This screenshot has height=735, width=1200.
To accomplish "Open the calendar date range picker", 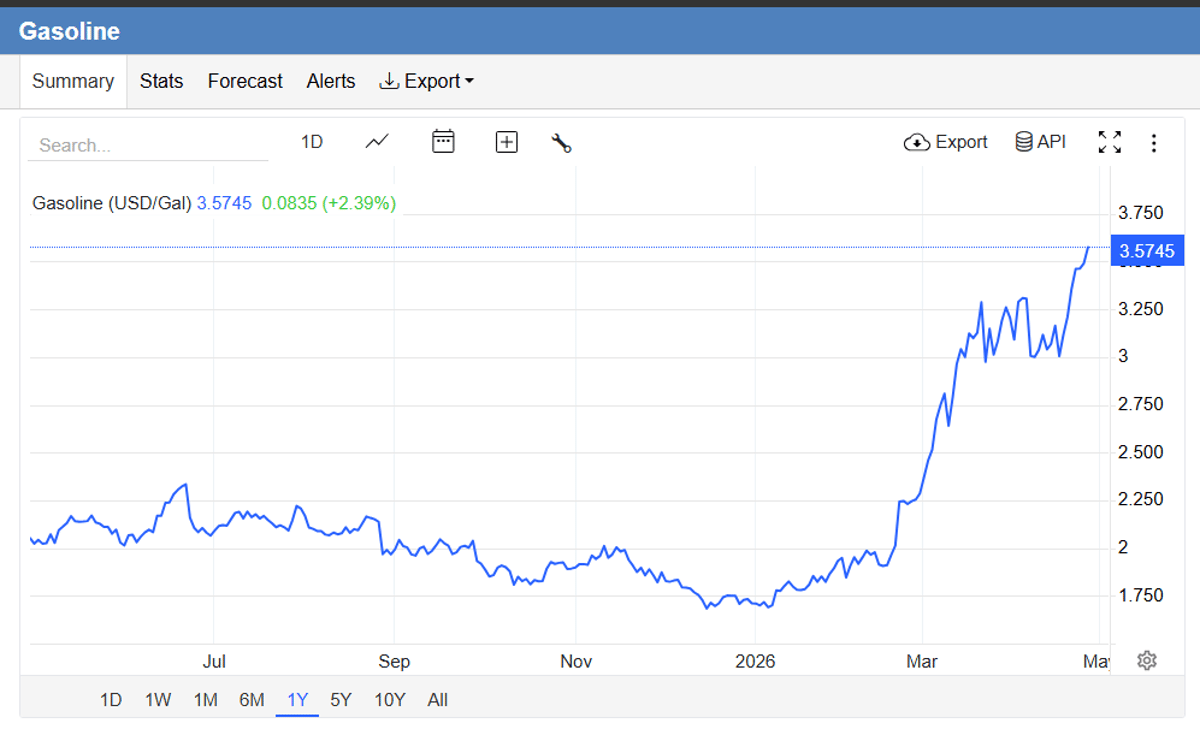I will click(x=443, y=142).
